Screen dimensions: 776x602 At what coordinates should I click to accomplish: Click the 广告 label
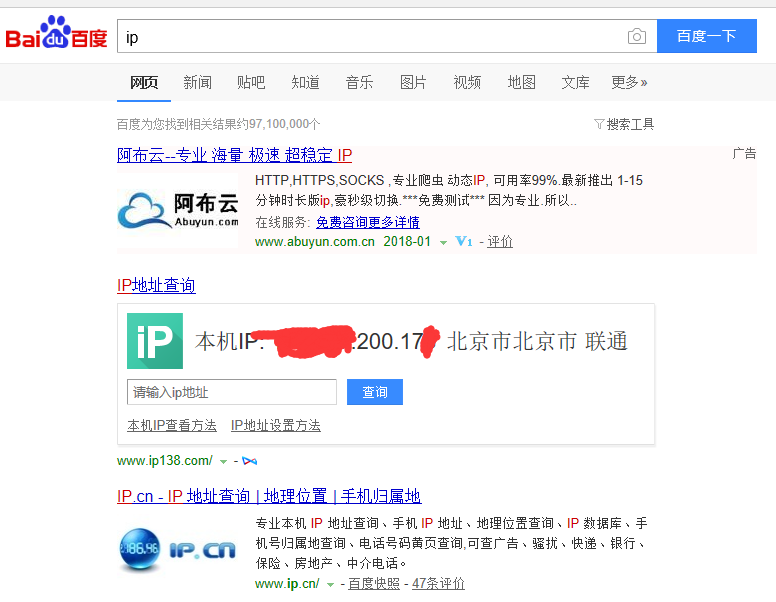pos(744,153)
